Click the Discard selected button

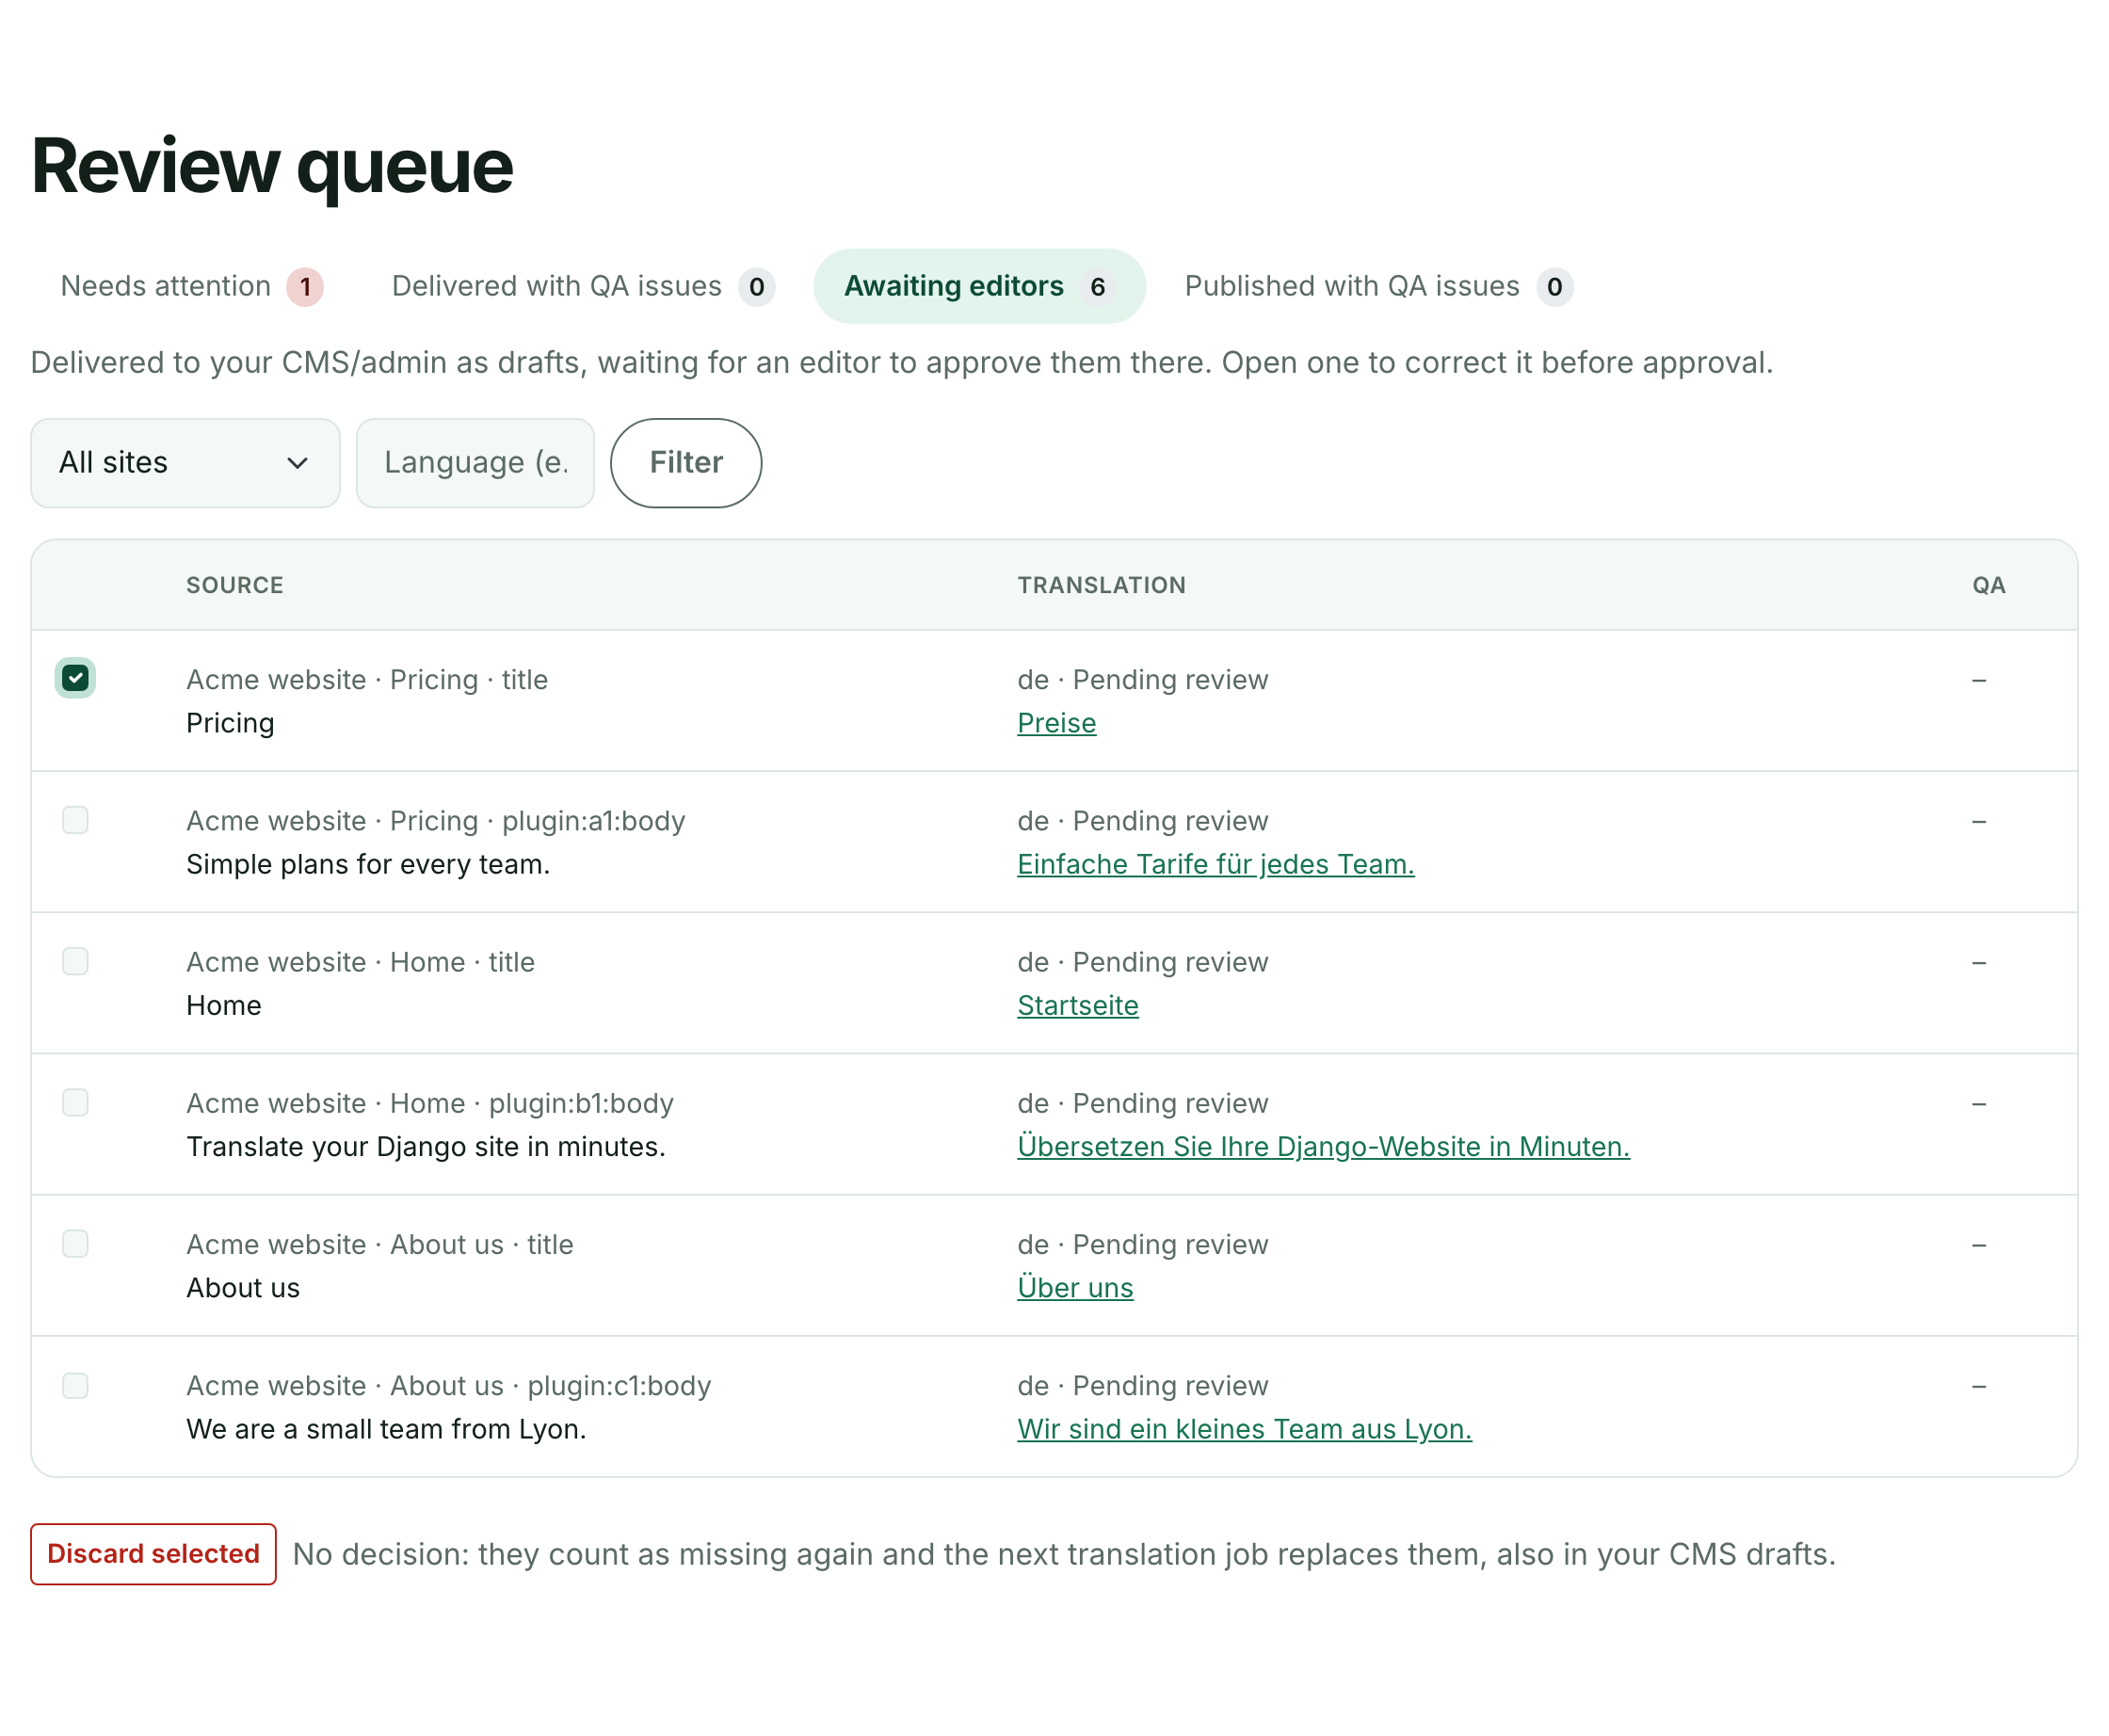153,1553
